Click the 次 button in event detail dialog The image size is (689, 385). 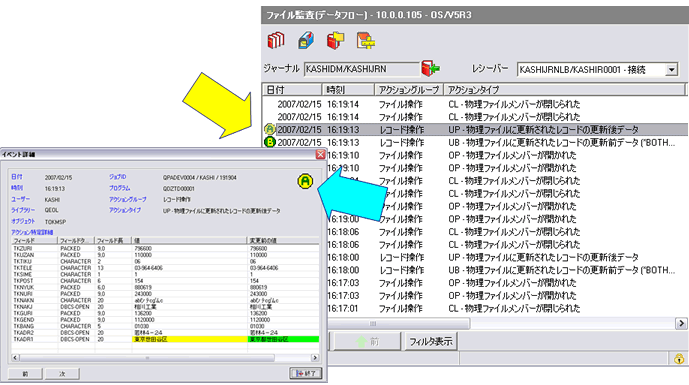point(62,374)
